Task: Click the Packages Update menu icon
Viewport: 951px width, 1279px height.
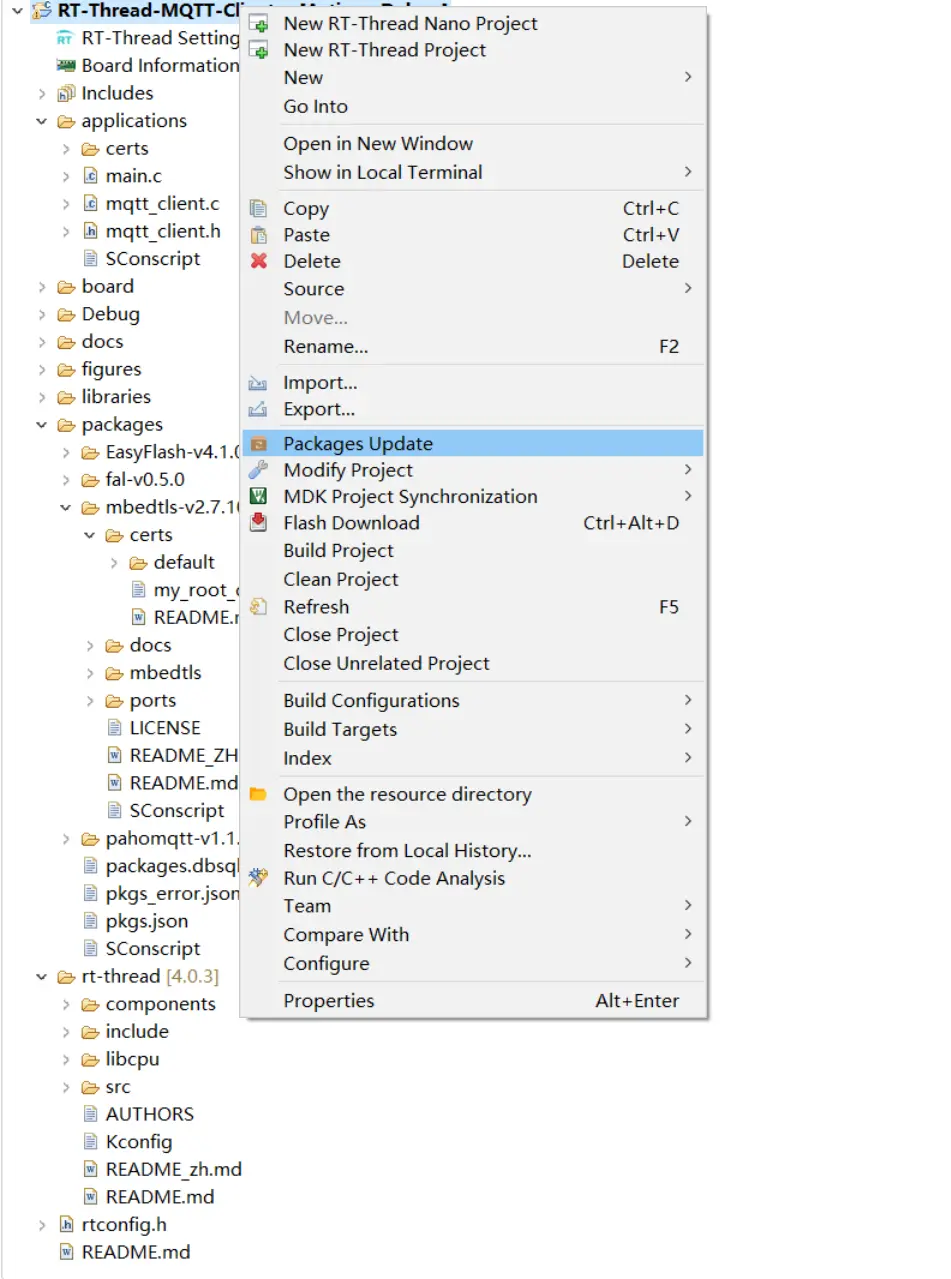Action: coord(259,444)
